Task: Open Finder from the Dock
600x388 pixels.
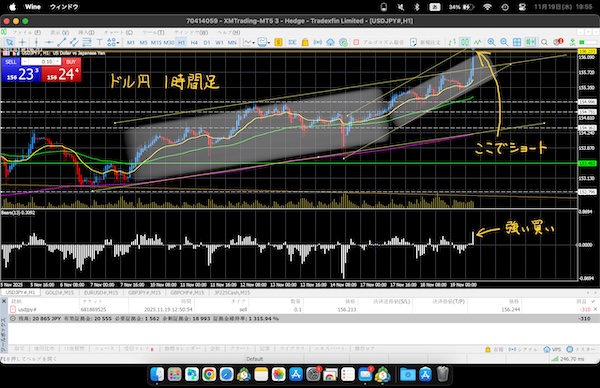Action: [x=157, y=374]
